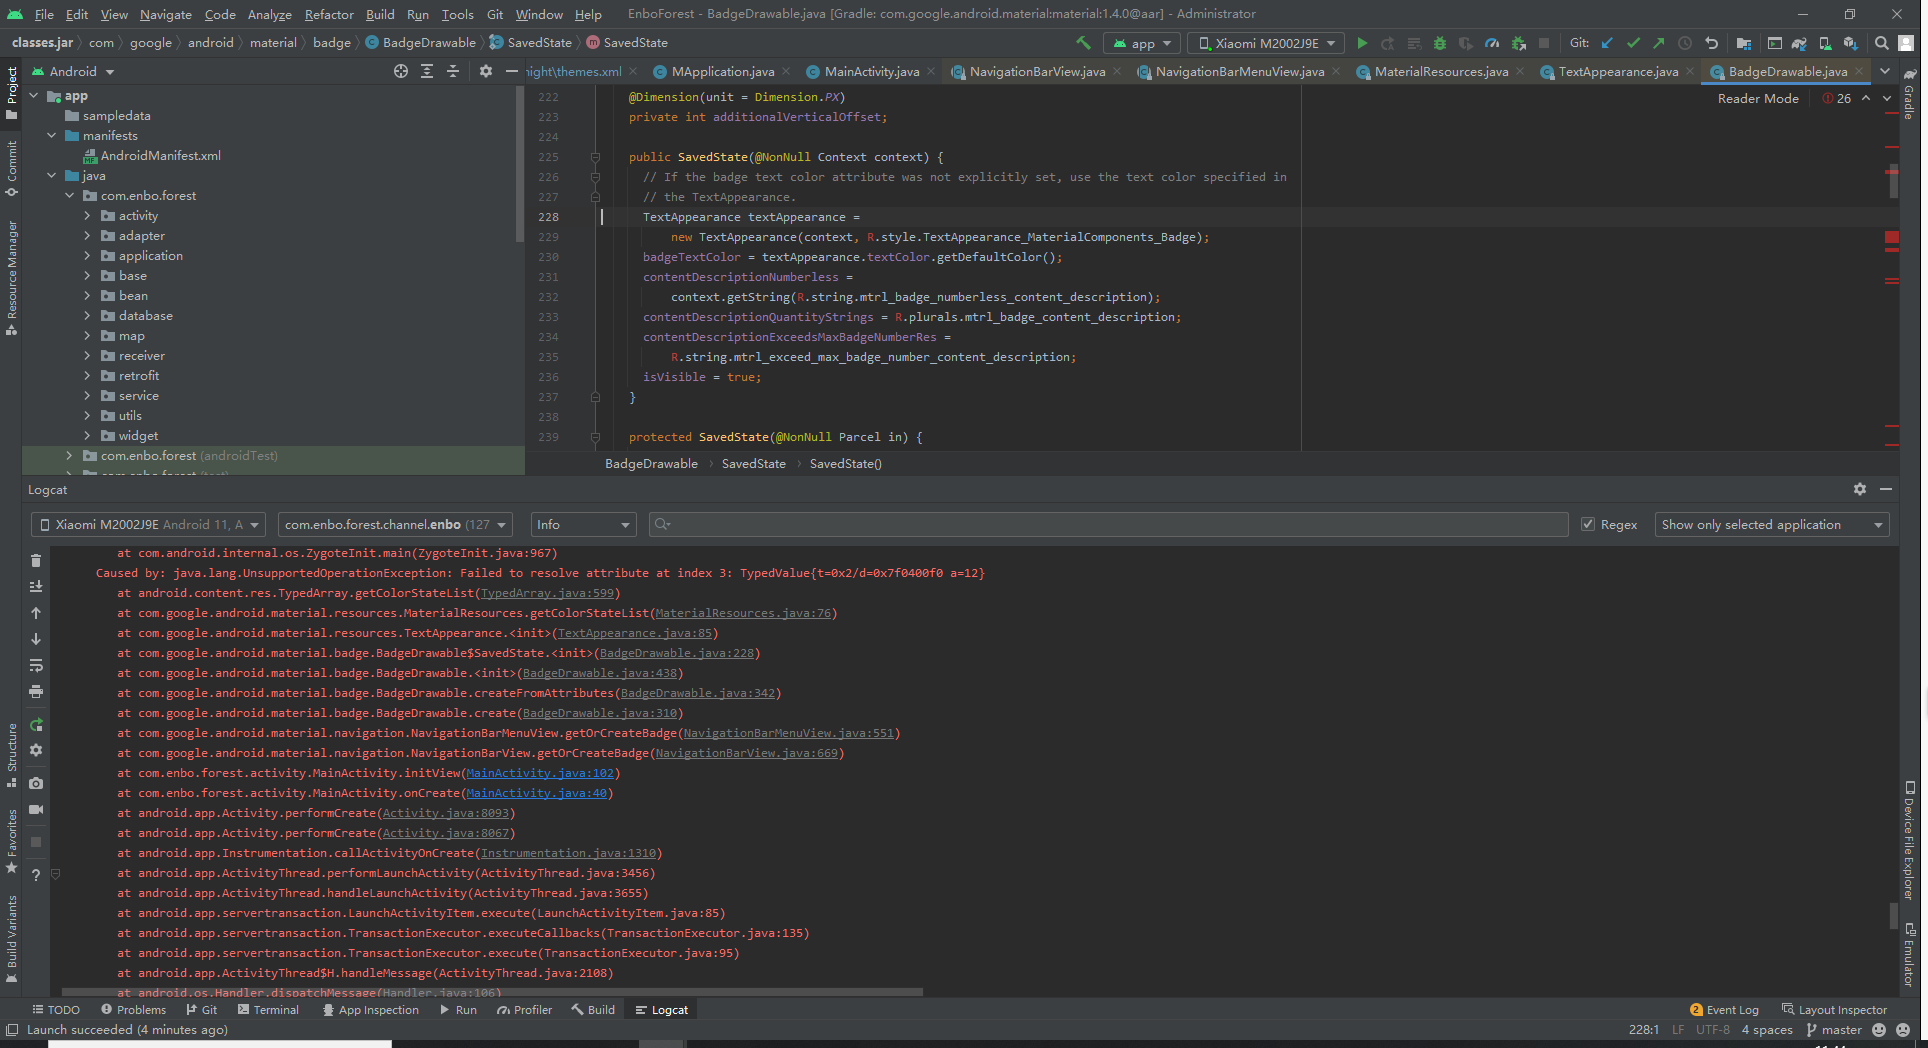Click the logcat down-arrow stack trace icon

[36, 638]
